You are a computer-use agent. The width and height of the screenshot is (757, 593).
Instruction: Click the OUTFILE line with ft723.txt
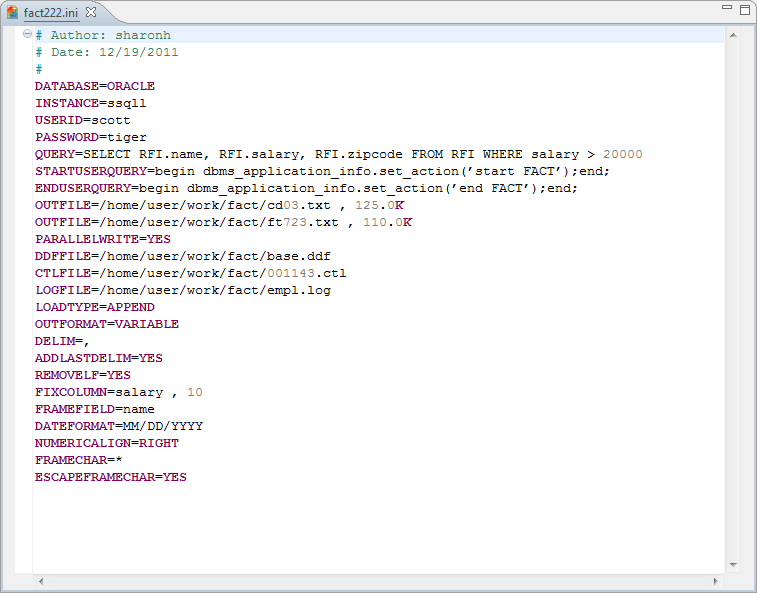point(224,222)
